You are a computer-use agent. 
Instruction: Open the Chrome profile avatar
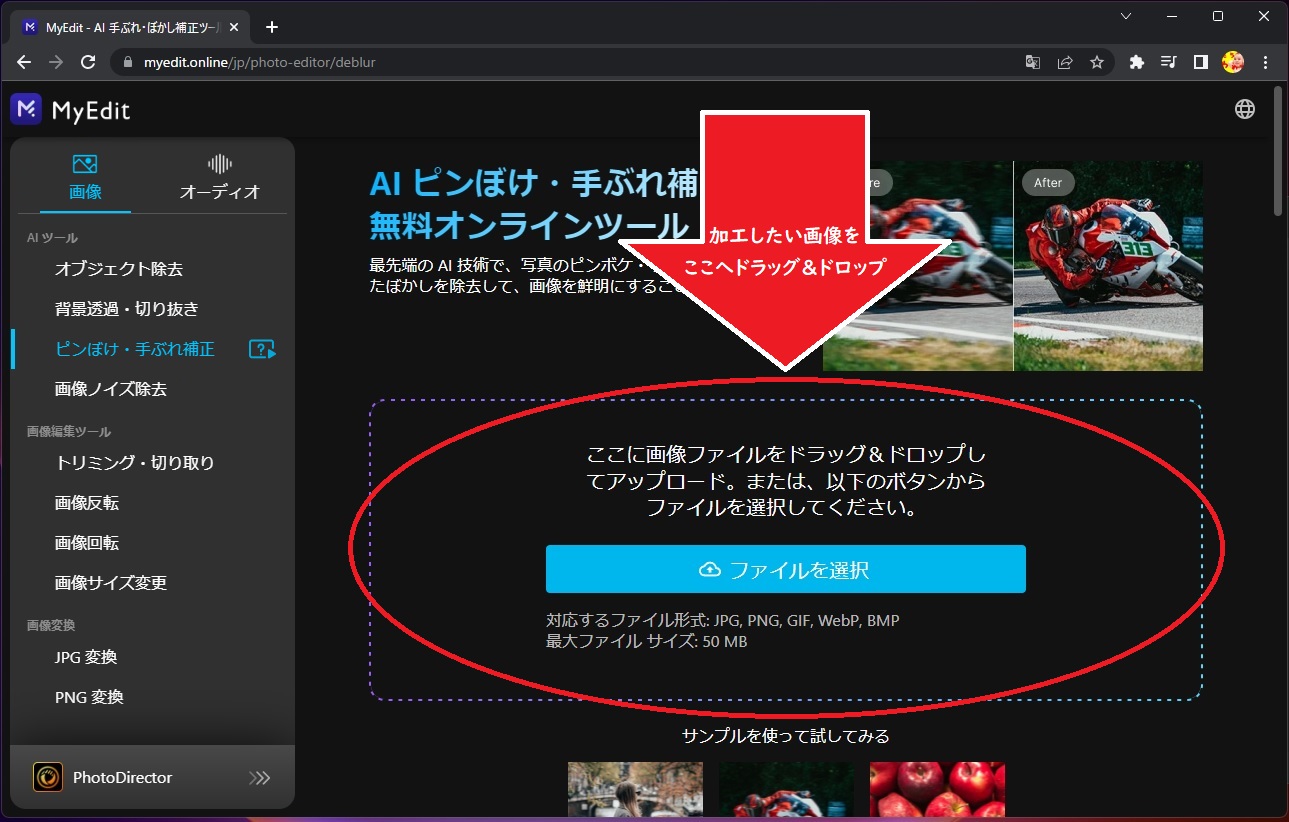[x=1232, y=62]
